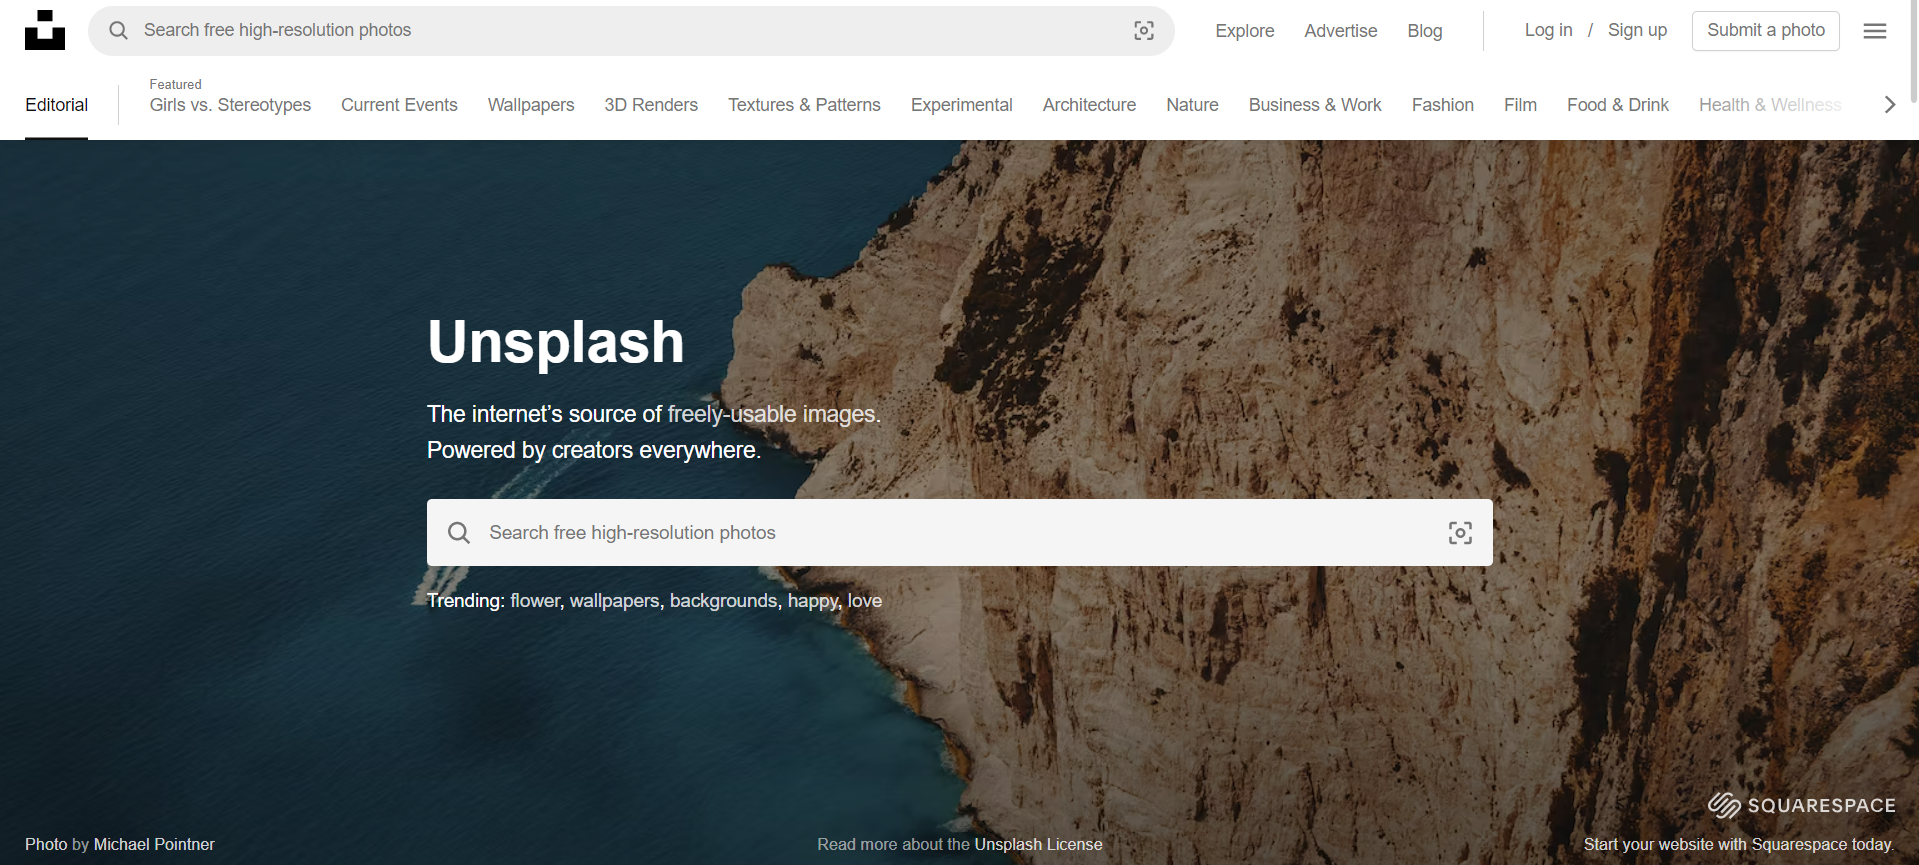The image size is (1919, 865).
Task: Select the Architecture category
Action: (1089, 105)
